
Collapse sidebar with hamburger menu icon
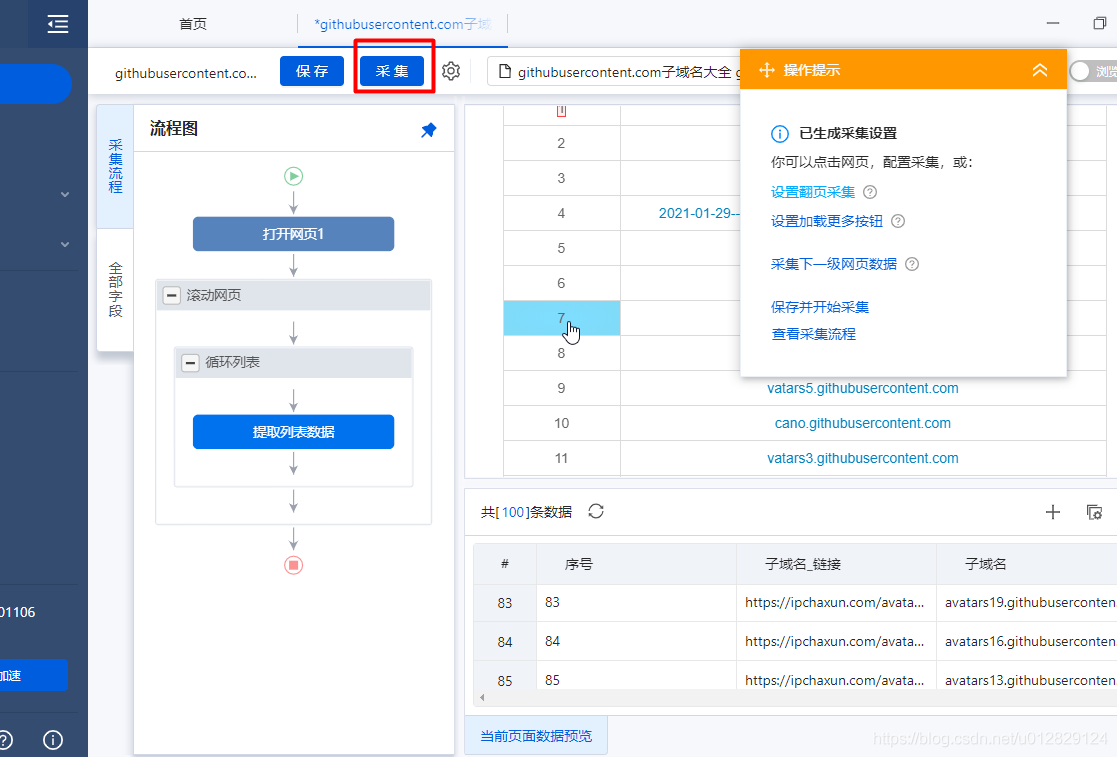coord(58,24)
